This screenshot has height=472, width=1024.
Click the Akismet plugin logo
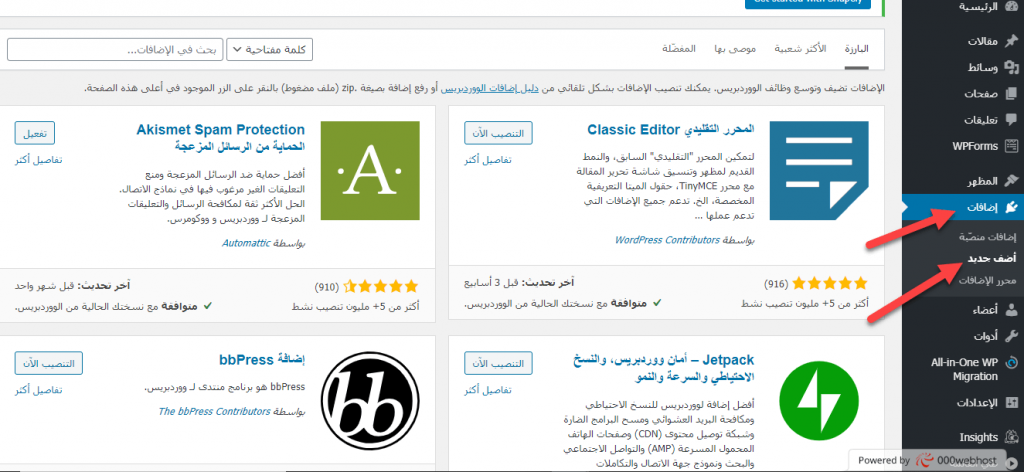point(370,170)
